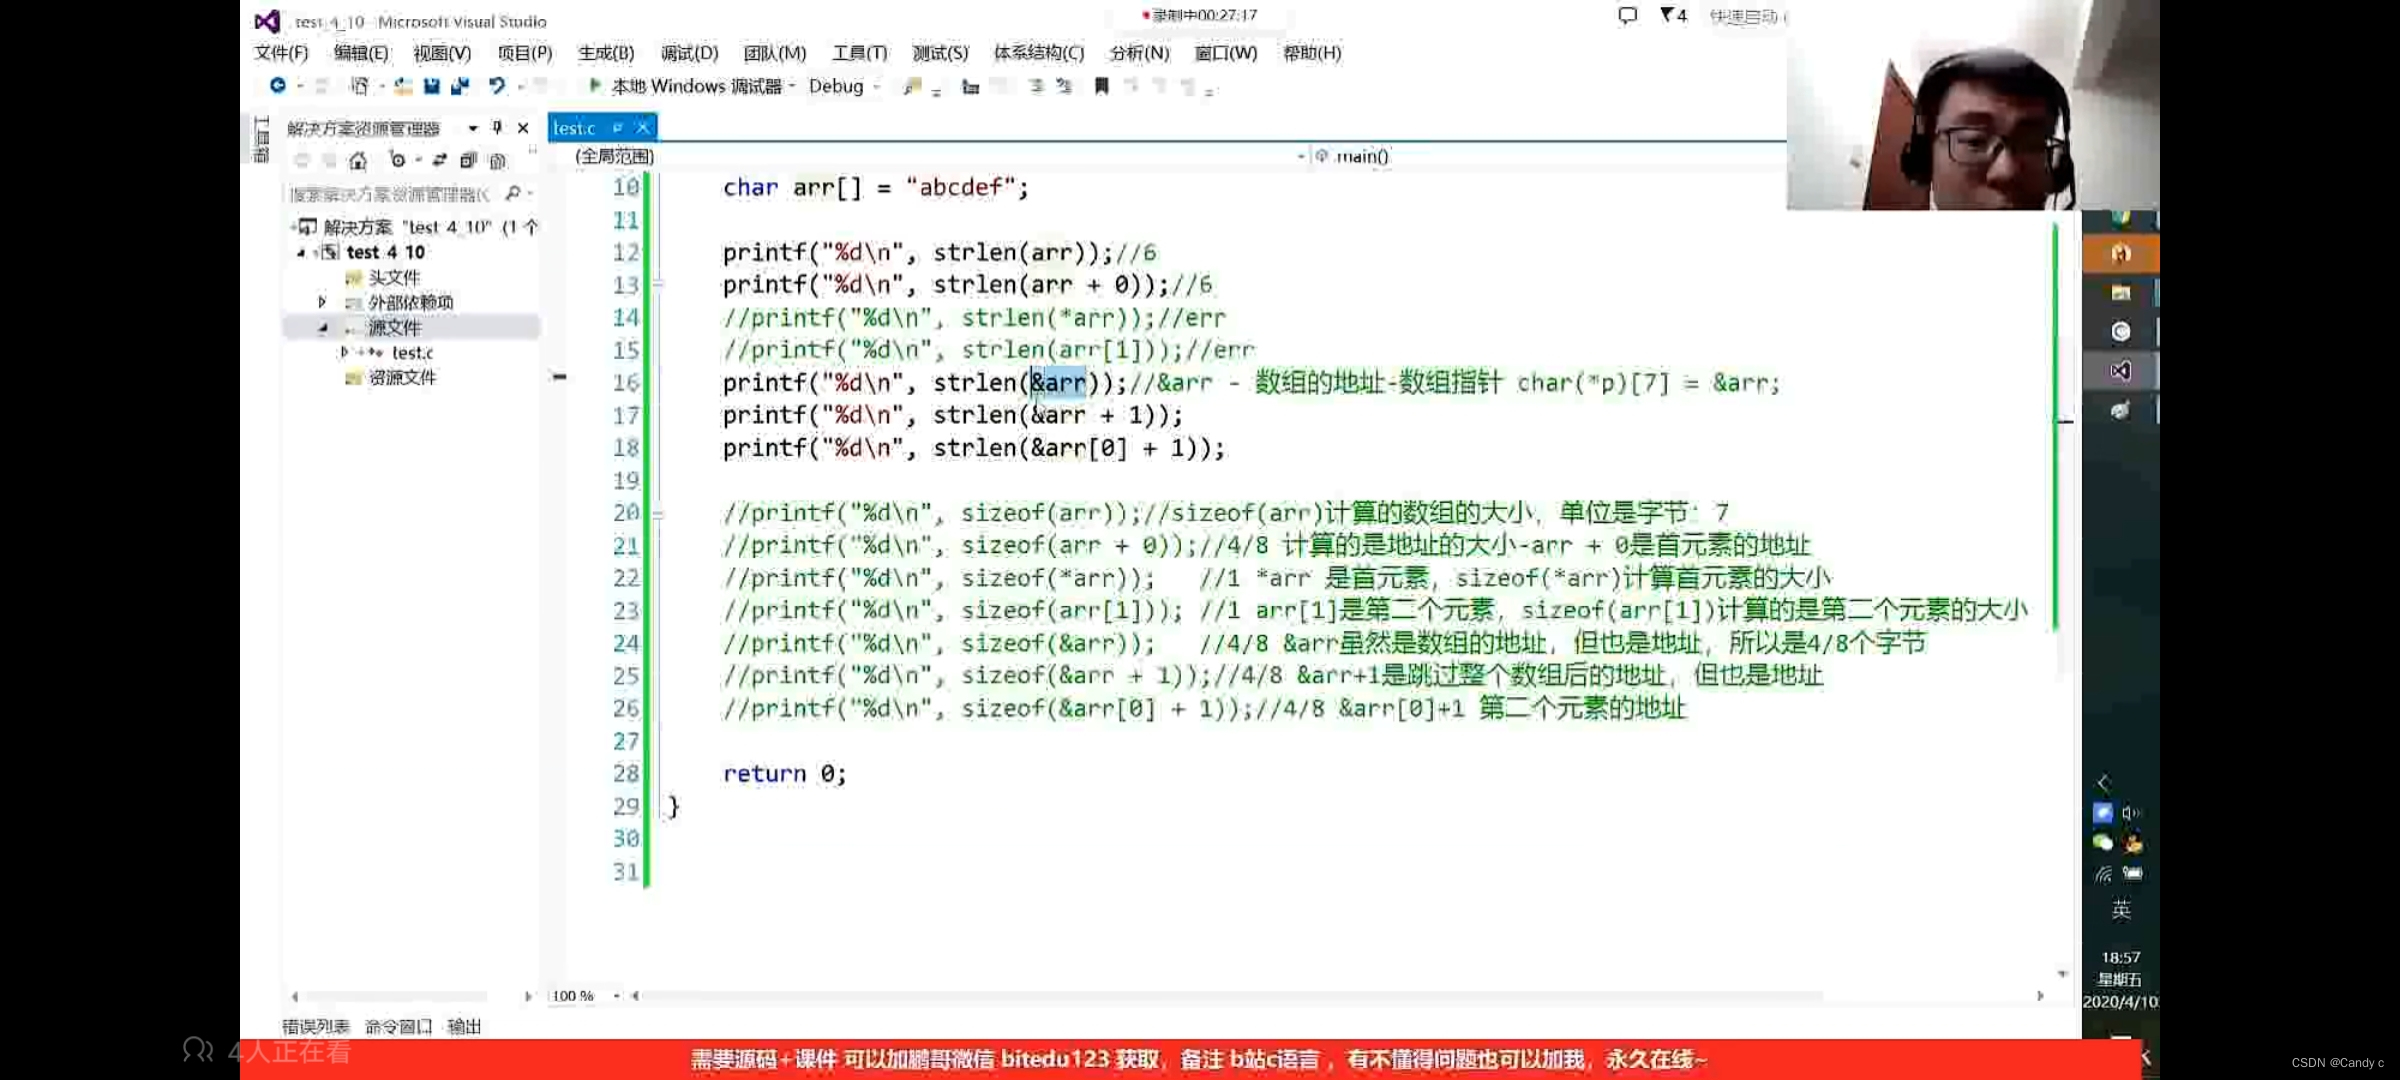The image size is (2400, 1080).
Task: Click the bookmark icon in toolbar
Action: pyautogui.click(x=1101, y=87)
